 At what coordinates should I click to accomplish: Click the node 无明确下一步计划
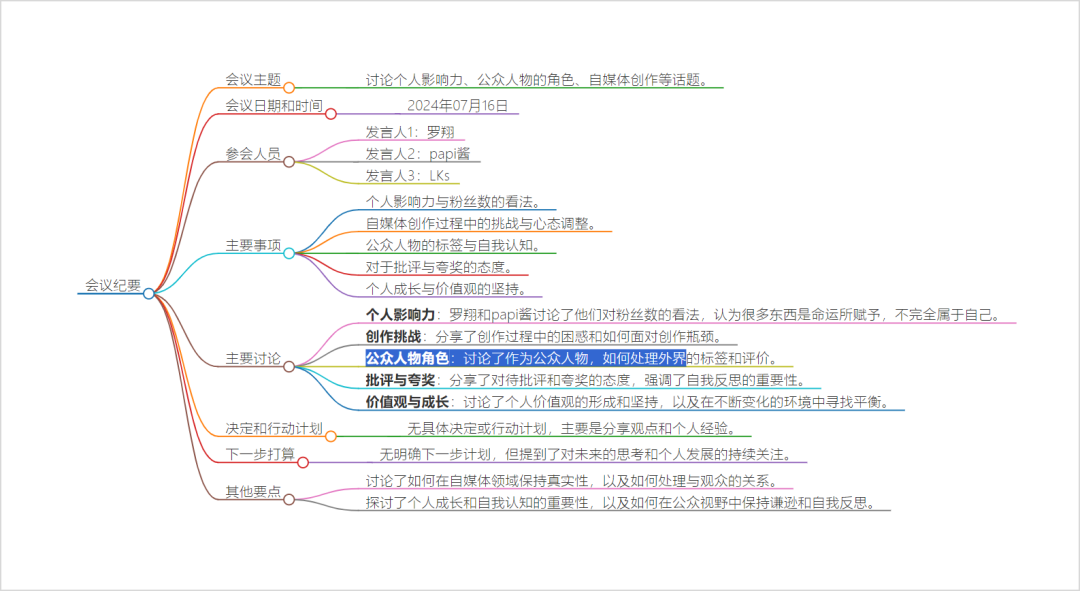[587, 454]
